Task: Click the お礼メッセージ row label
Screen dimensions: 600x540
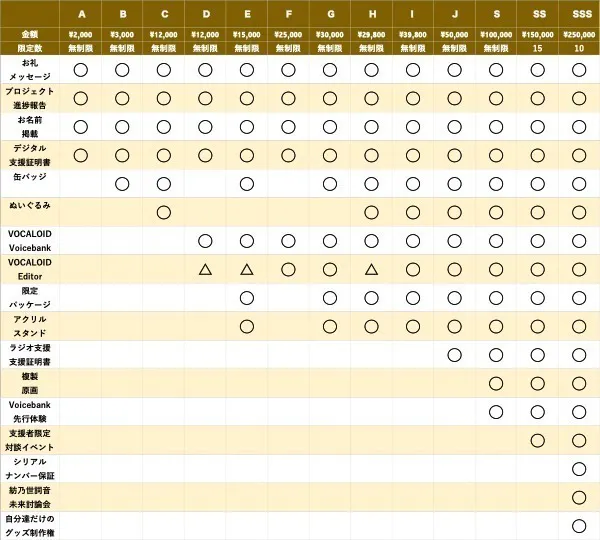Action: coord(30,69)
